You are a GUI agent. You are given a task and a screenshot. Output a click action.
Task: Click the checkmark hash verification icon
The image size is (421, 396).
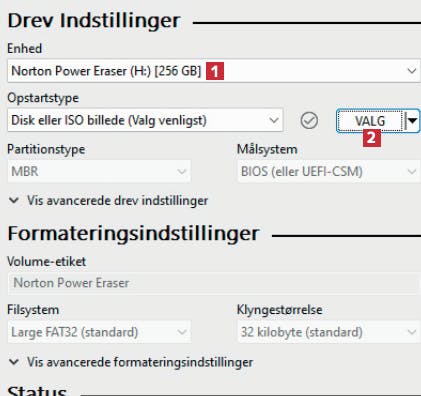309,120
